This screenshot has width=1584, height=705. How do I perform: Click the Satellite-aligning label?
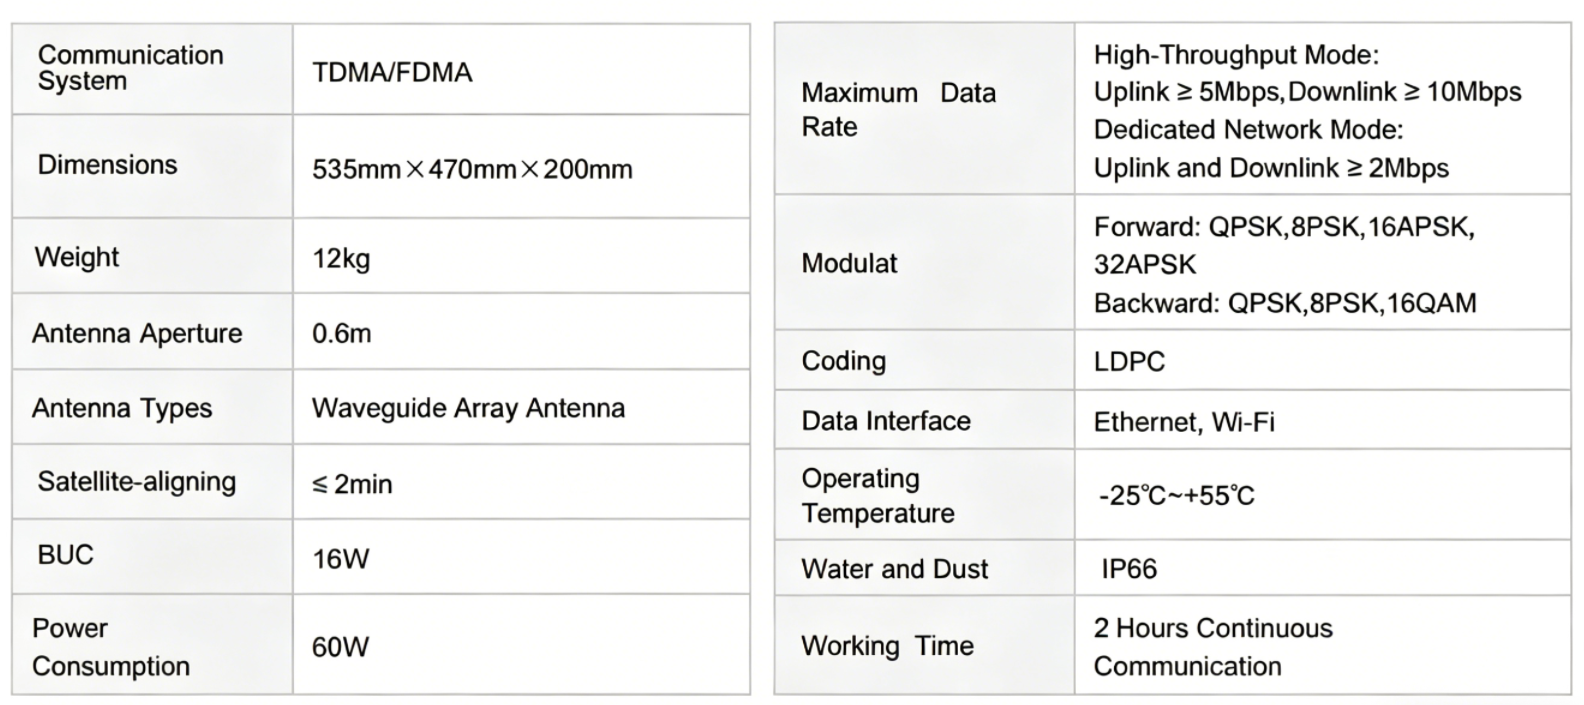[137, 482]
